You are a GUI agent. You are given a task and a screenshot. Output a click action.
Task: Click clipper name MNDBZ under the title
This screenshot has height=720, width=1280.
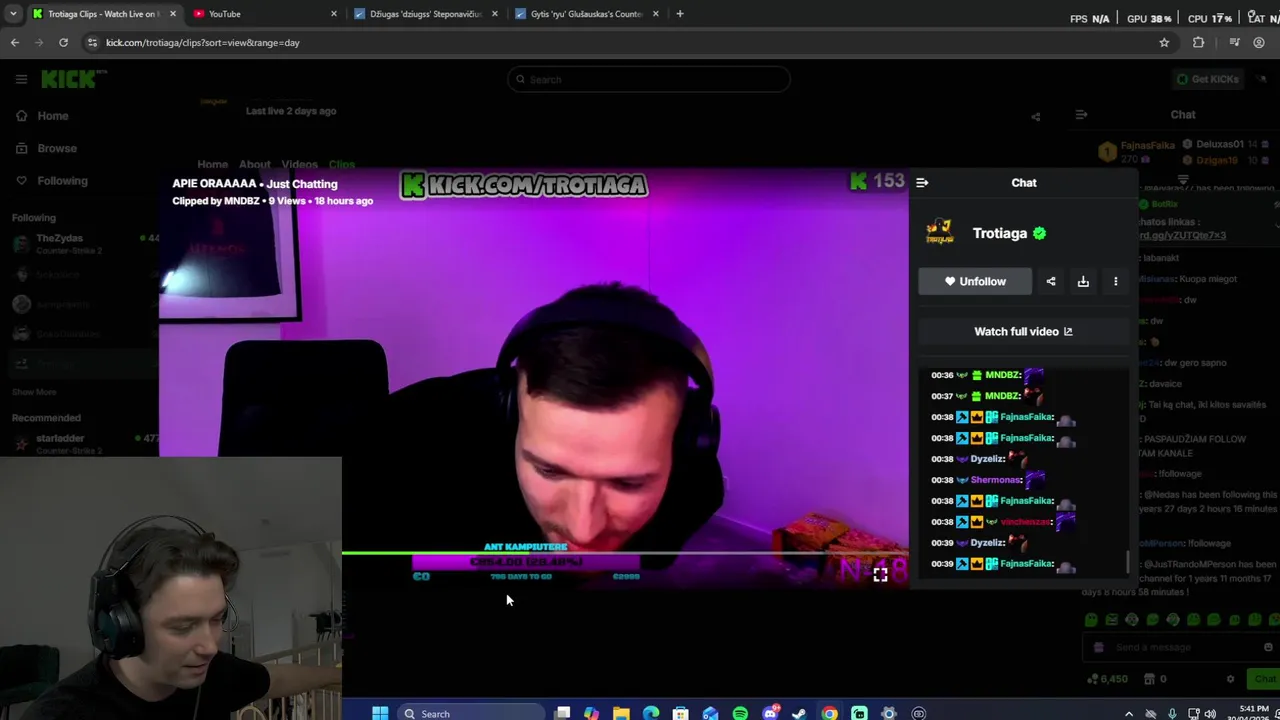coord(242,201)
